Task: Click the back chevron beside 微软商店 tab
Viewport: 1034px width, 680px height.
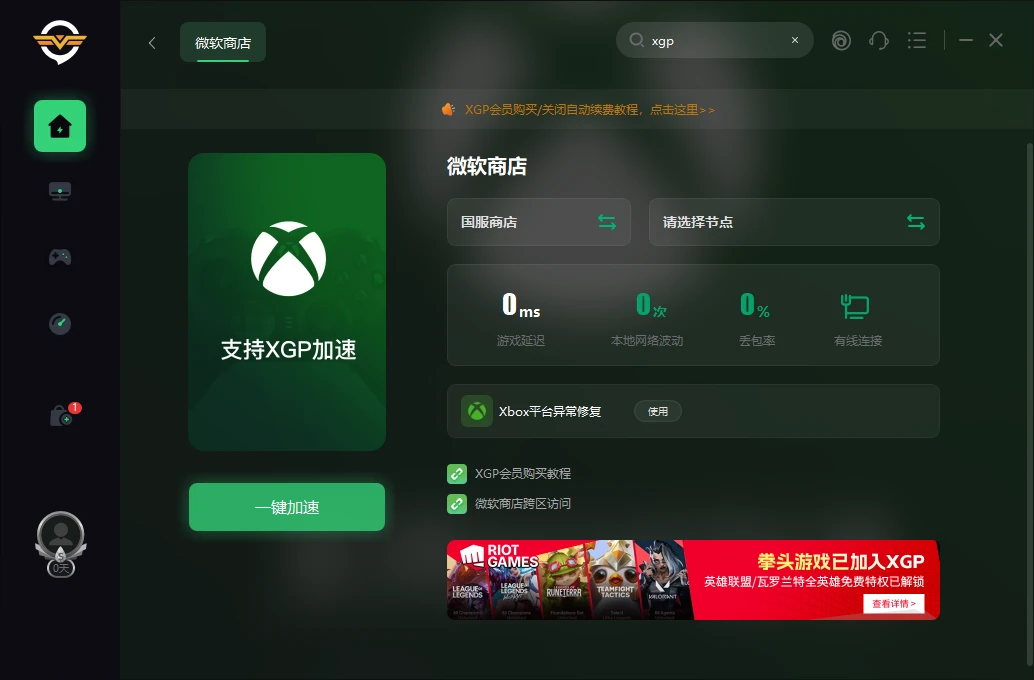Action: pyautogui.click(x=151, y=43)
